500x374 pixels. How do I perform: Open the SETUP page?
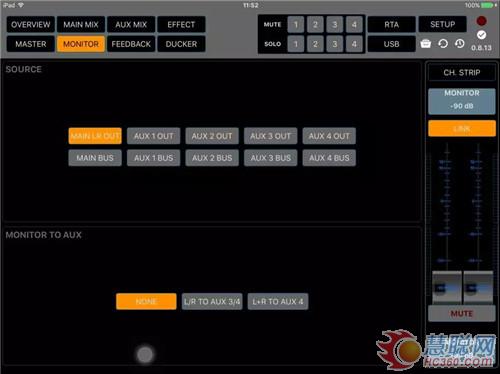pos(442,24)
